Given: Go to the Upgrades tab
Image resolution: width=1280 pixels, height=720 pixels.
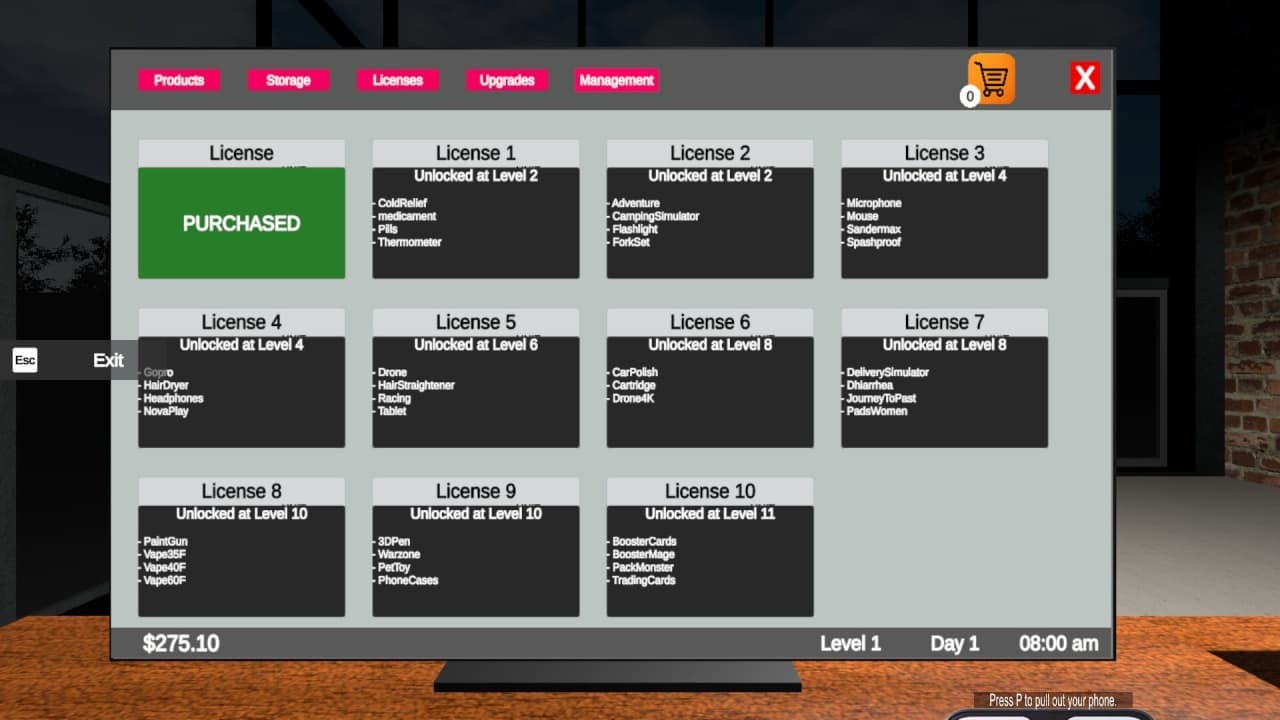Looking at the screenshot, I should click(507, 80).
